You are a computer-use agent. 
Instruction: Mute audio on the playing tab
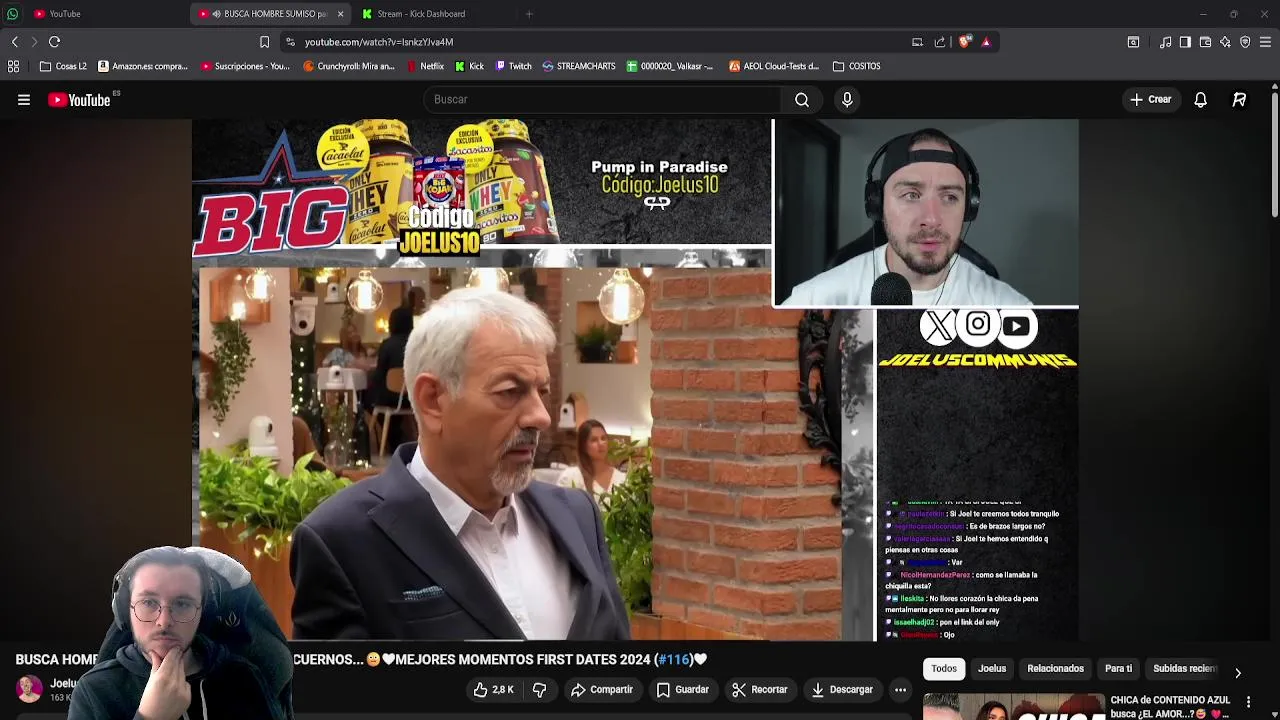(217, 14)
